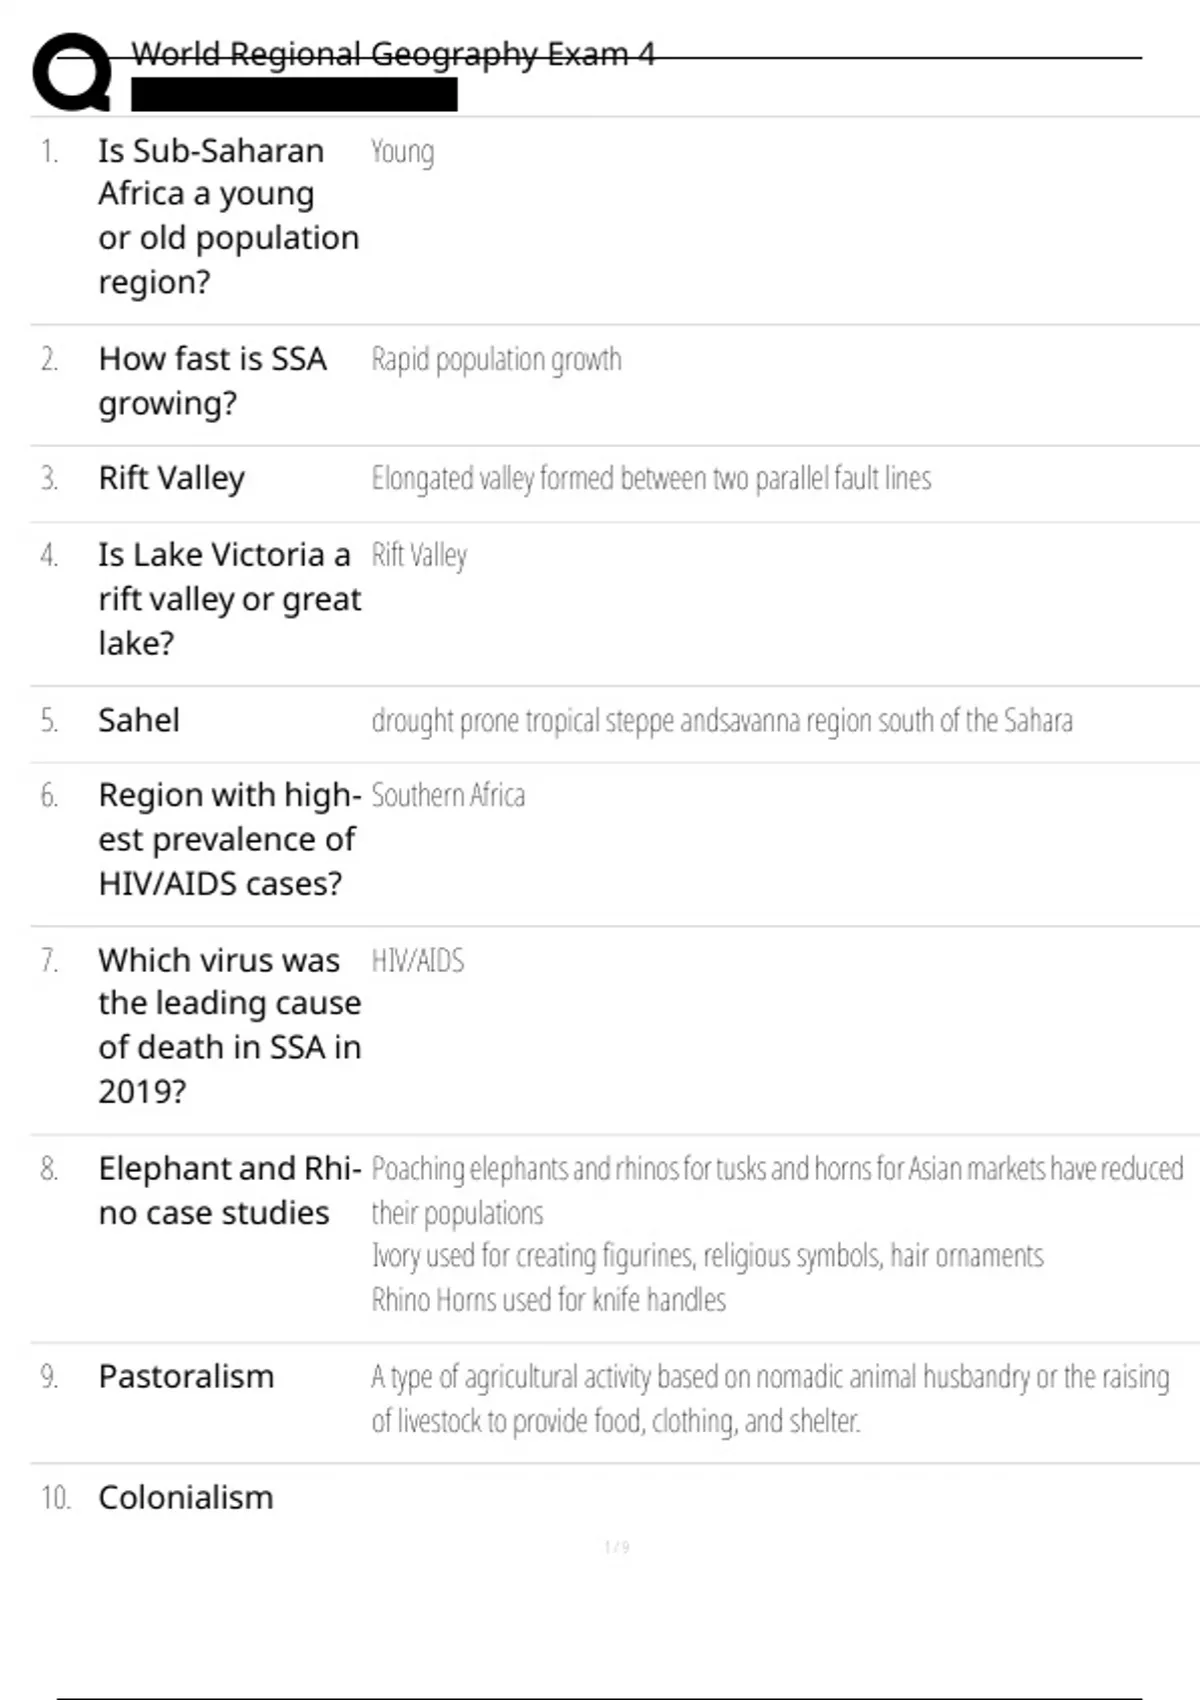Select the "How fast is SSA growing?" question
1200x1700 pixels.
212,380
